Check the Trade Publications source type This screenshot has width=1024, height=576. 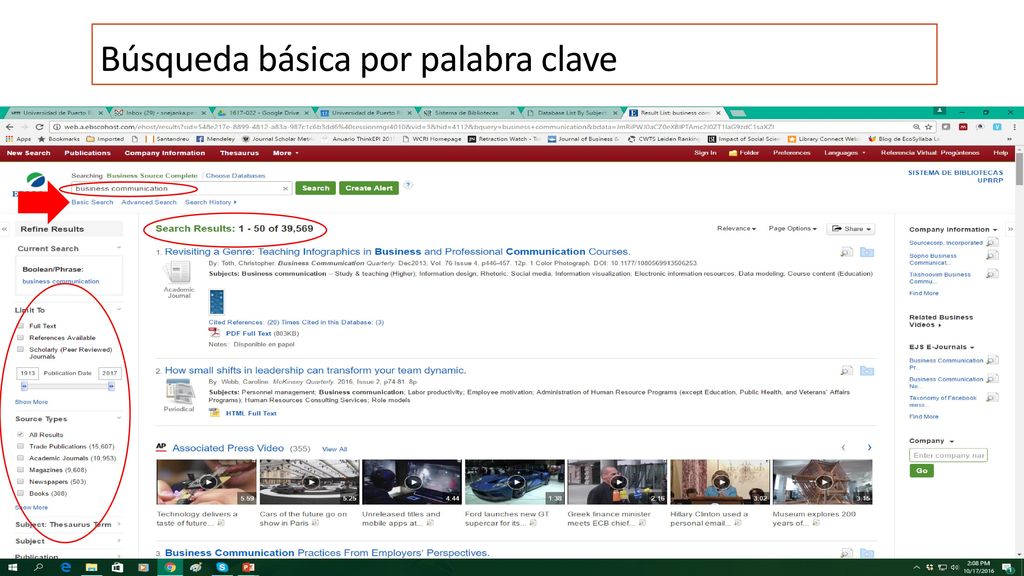pos(20,446)
